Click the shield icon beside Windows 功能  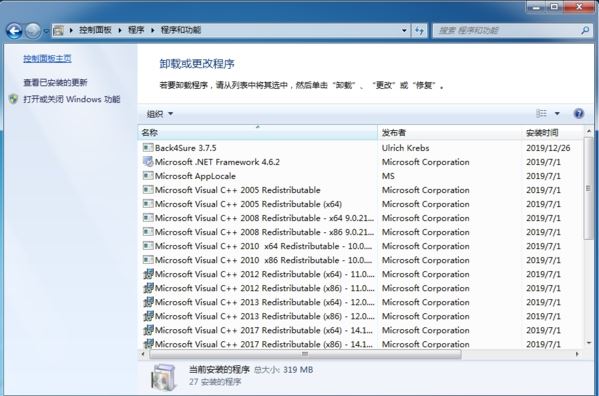(x=14, y=99)
